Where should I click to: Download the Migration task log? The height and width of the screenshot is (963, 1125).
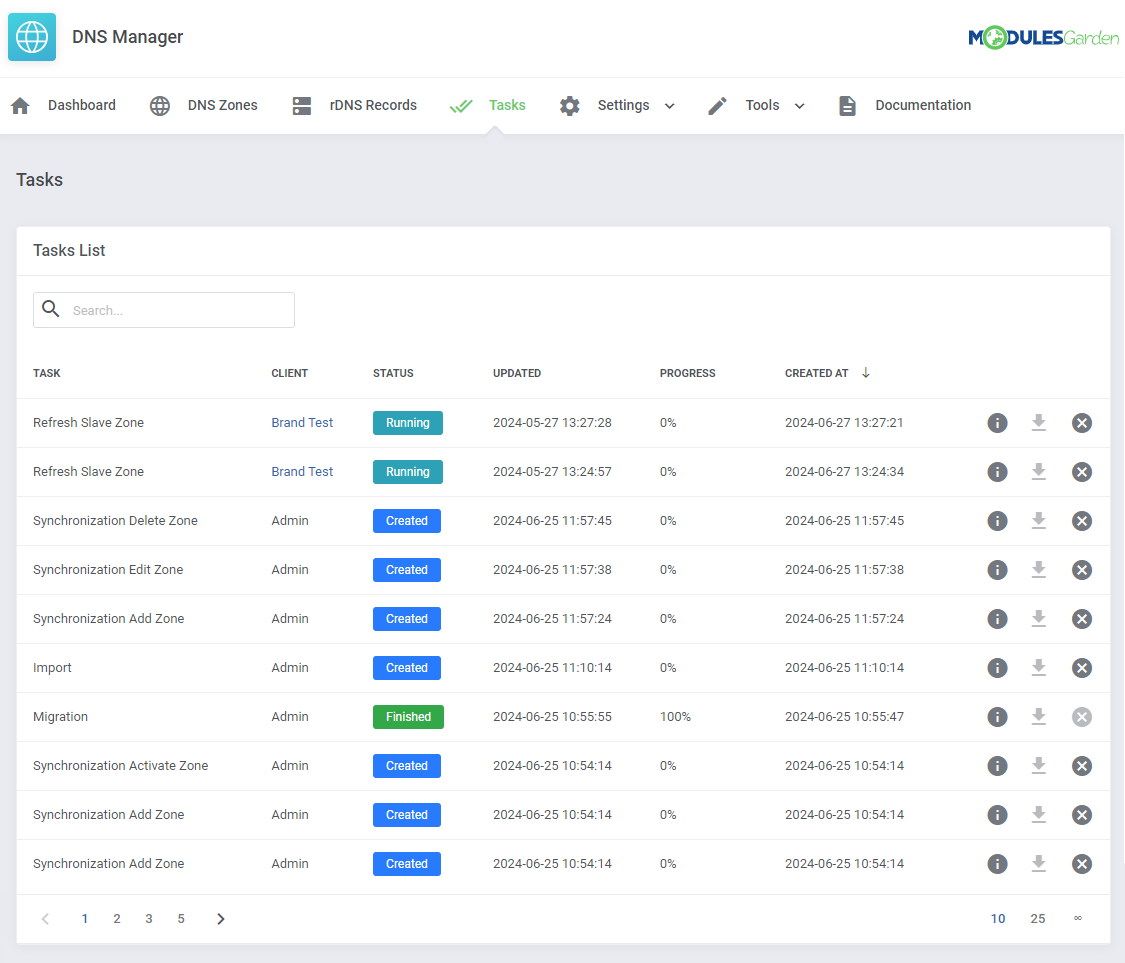tap(1038, 717)
